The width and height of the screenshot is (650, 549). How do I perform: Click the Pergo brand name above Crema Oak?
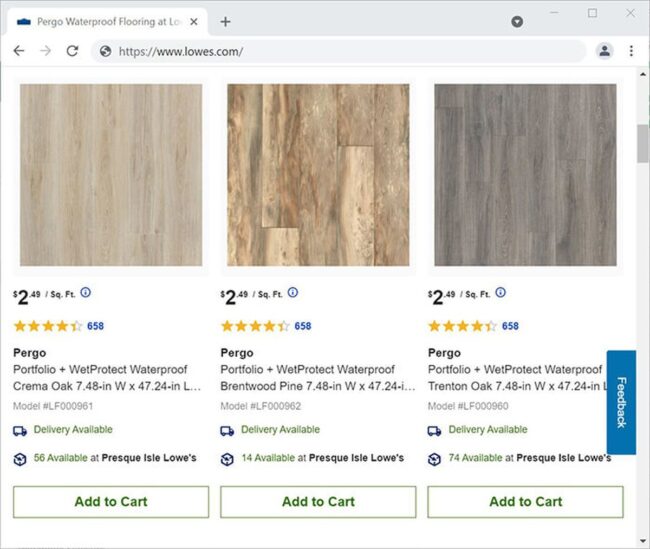pos(29,353)
